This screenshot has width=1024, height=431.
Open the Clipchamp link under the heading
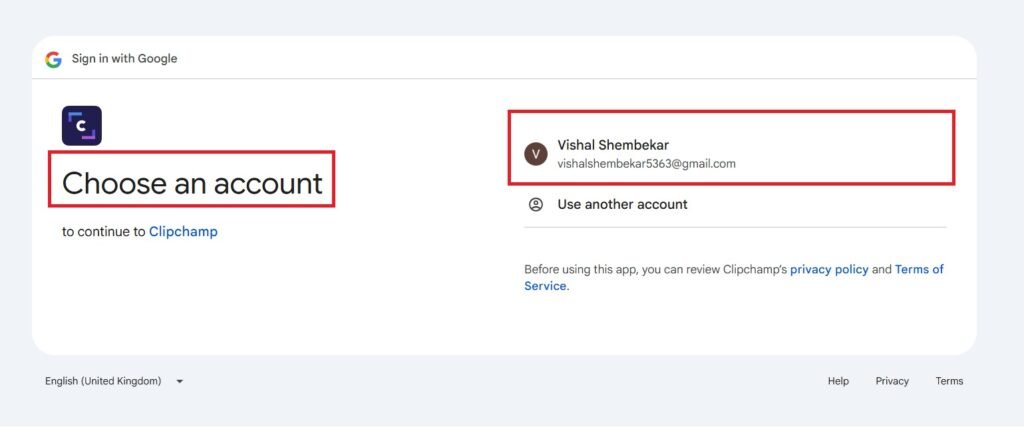pyautogui.click(x=183, y=232)
